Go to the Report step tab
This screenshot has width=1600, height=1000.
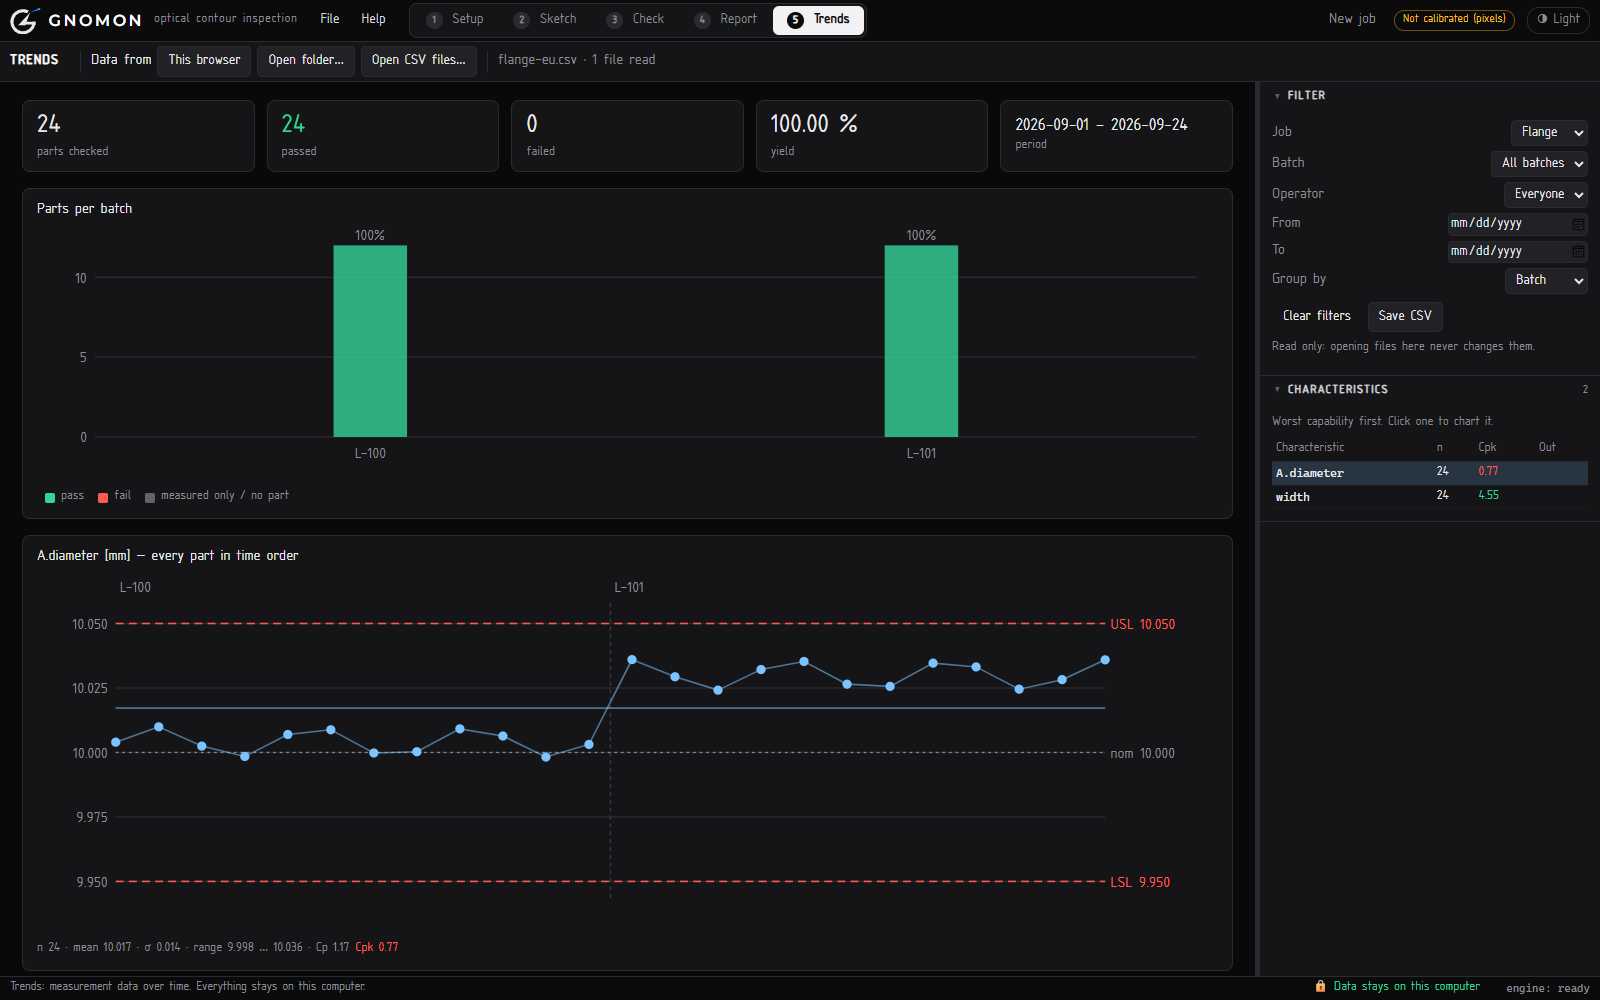click(726, 19)
